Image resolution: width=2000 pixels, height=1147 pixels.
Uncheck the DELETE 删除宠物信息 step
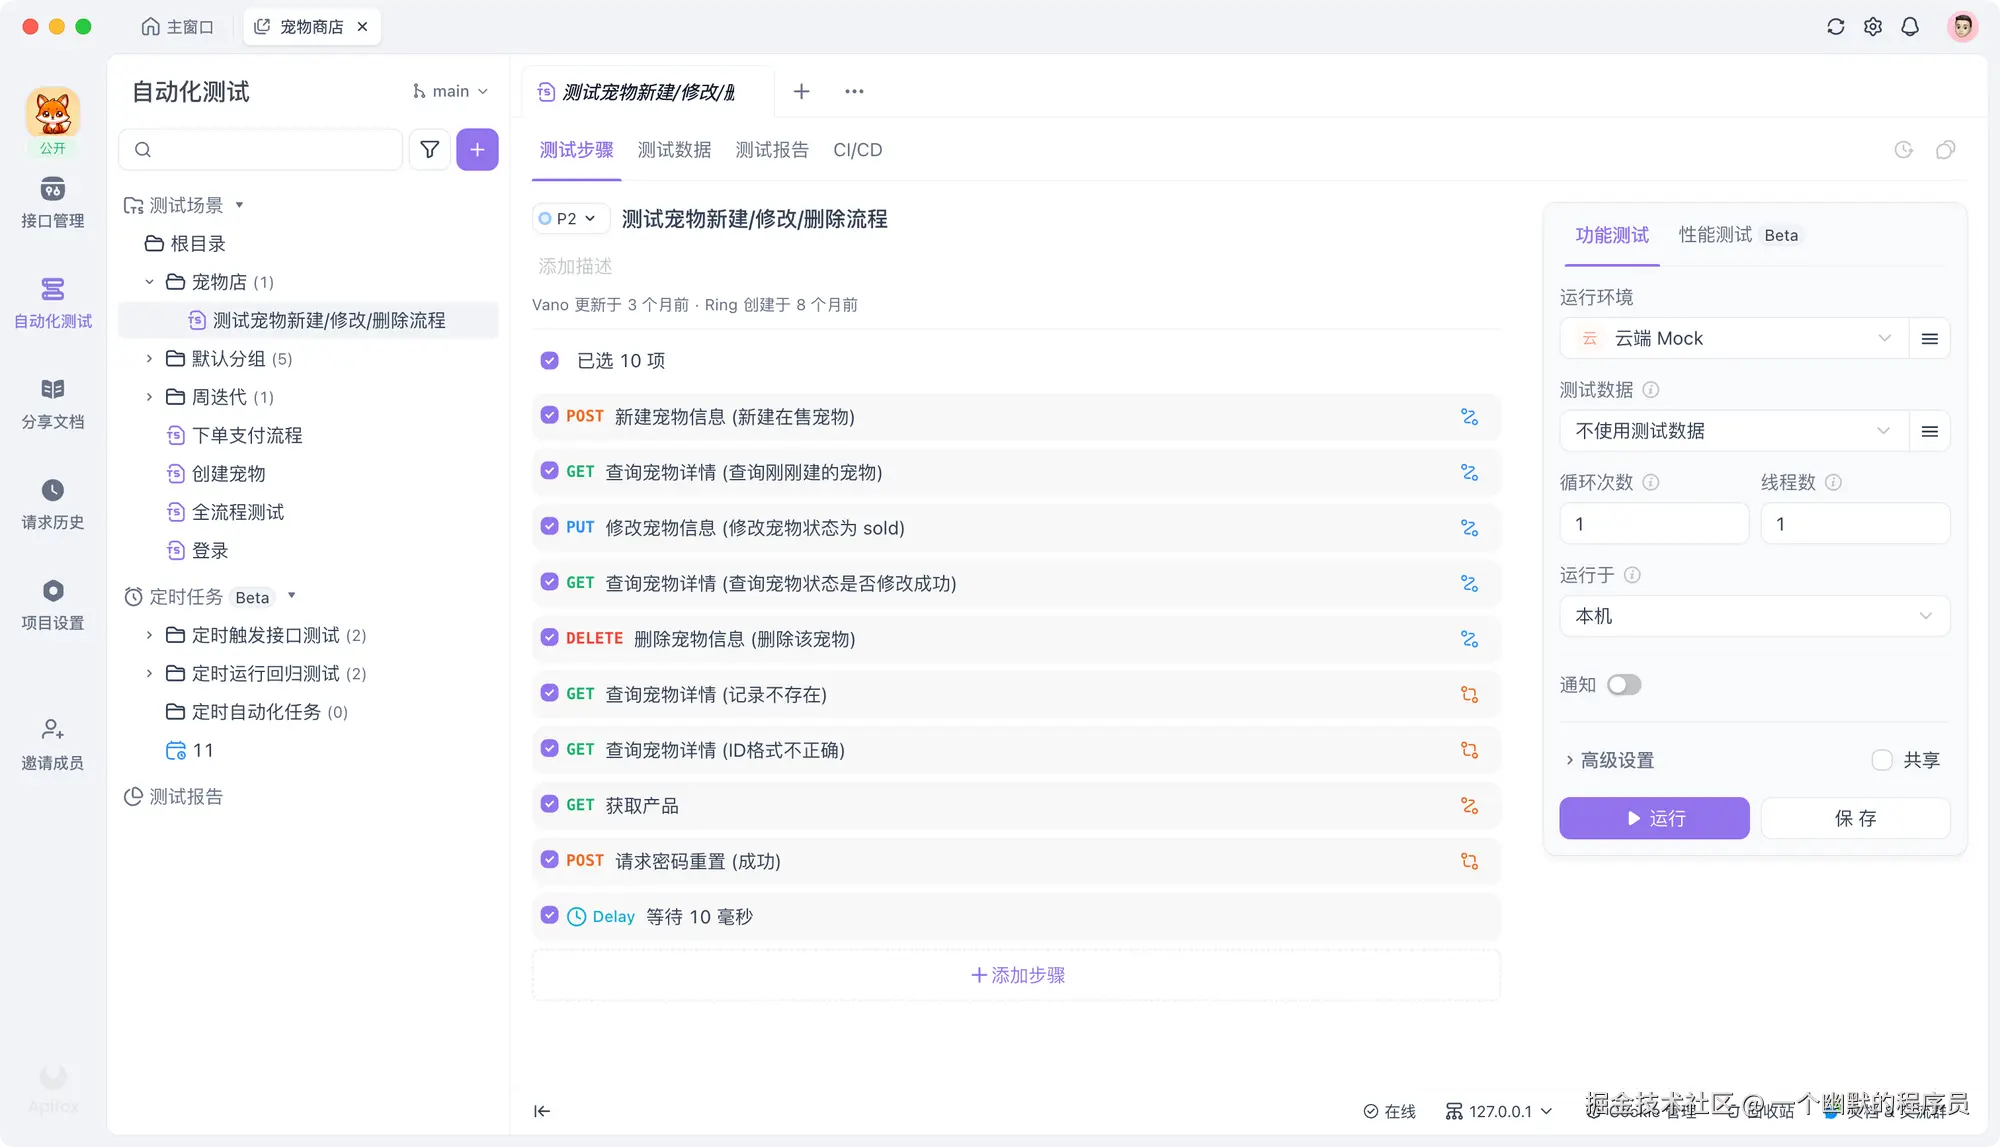[549, 637]
